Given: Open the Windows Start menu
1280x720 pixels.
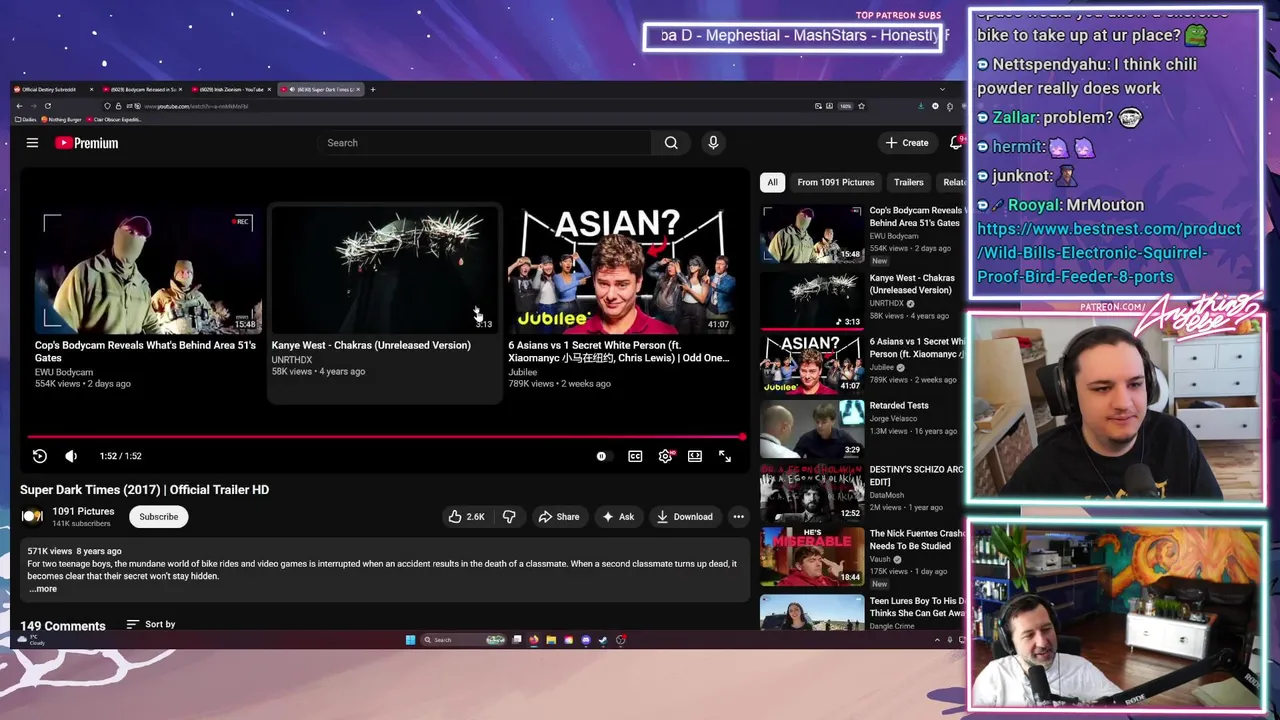Looking at the screenshot, I should pyautogui.click(x=410, y=640).
